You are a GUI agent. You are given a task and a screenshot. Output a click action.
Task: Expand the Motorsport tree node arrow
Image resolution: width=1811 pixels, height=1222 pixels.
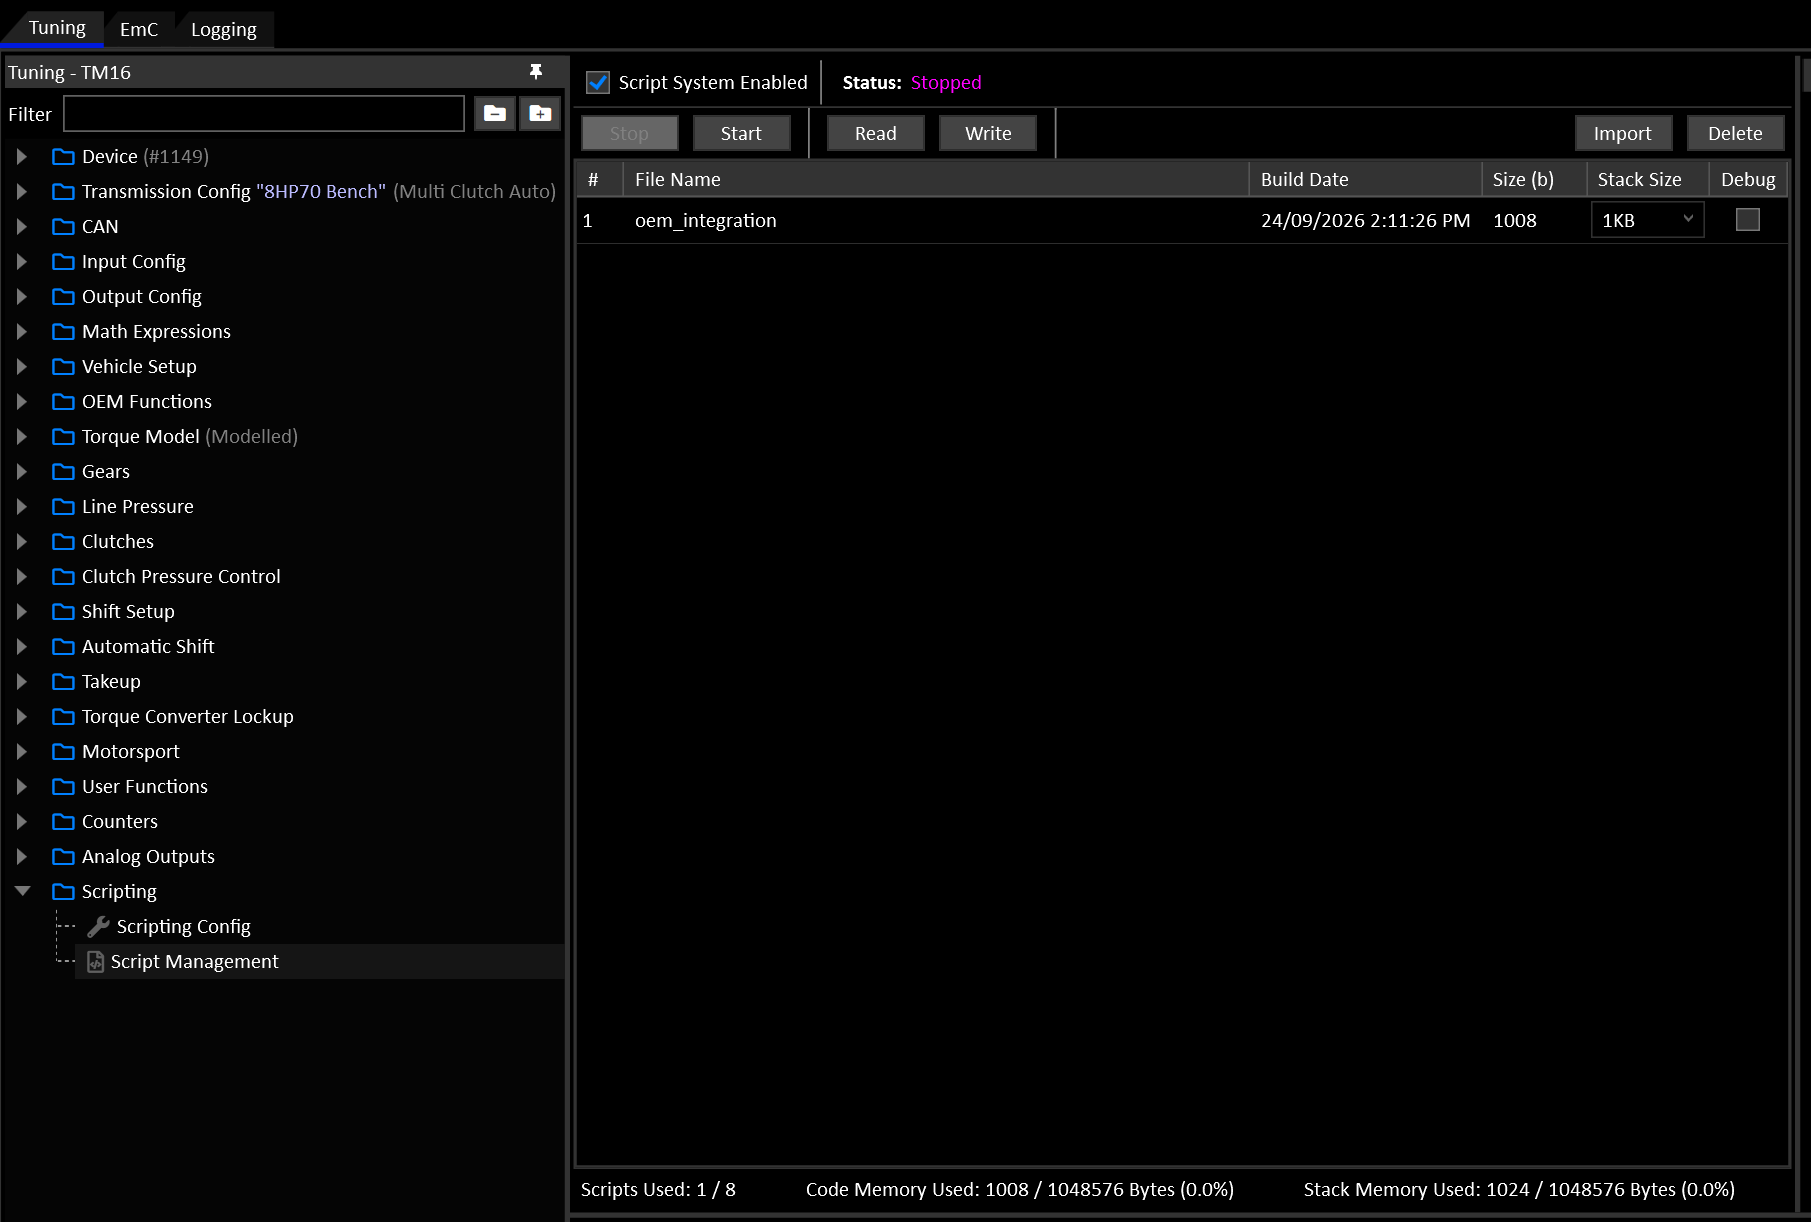22,751
